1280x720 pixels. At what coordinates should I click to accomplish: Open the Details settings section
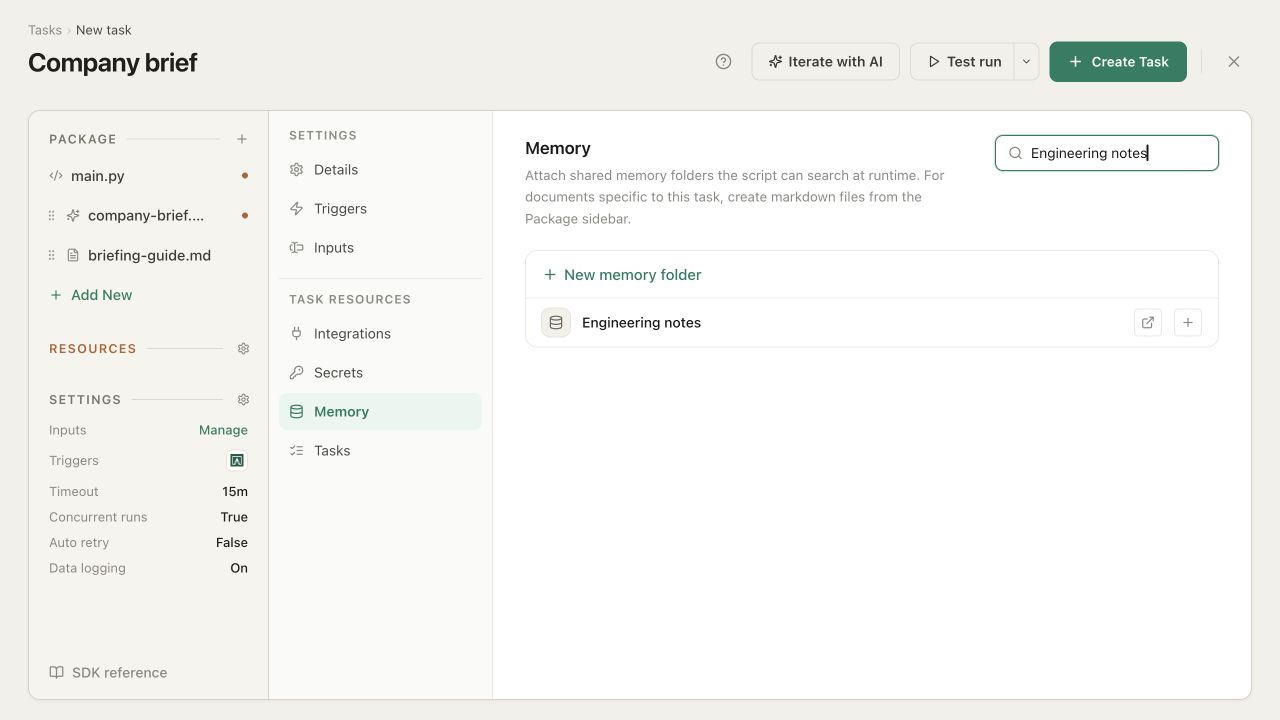(380, 170)
